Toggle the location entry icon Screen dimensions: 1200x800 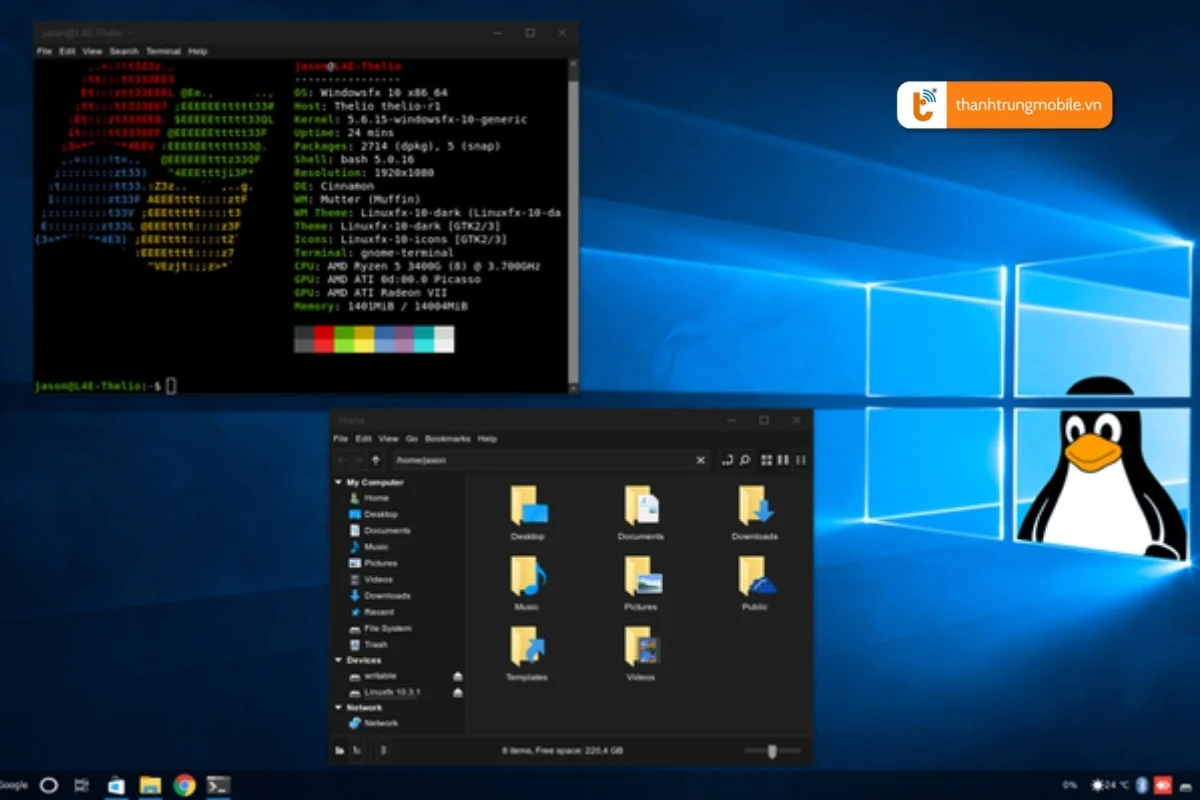point(727,460)
